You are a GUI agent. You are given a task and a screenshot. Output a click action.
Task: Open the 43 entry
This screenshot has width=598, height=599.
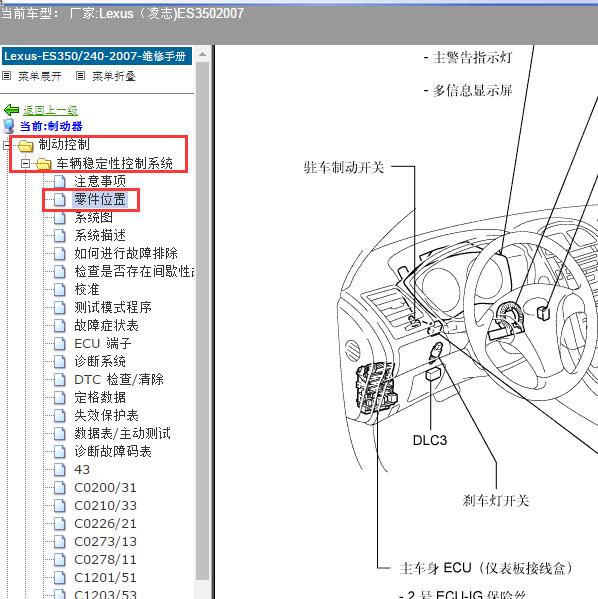tap(82, 469)
